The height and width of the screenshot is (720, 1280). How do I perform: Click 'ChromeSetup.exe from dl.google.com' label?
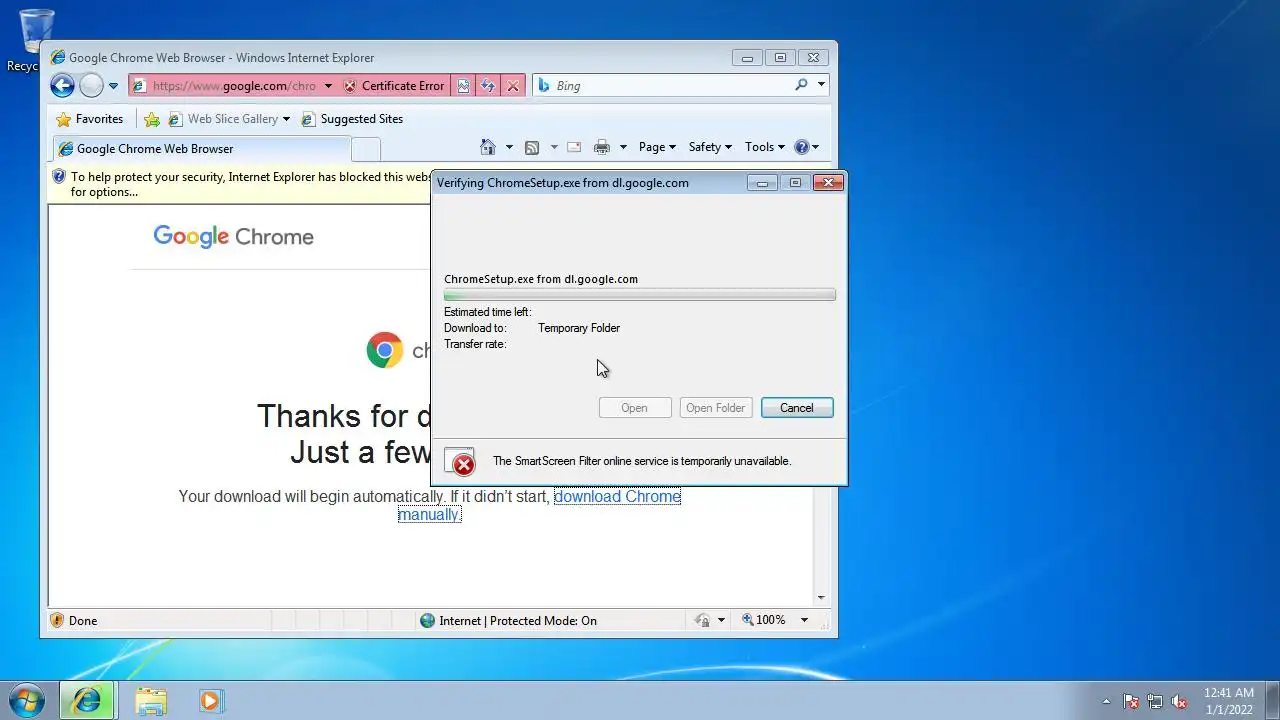[x=541, y=279]
